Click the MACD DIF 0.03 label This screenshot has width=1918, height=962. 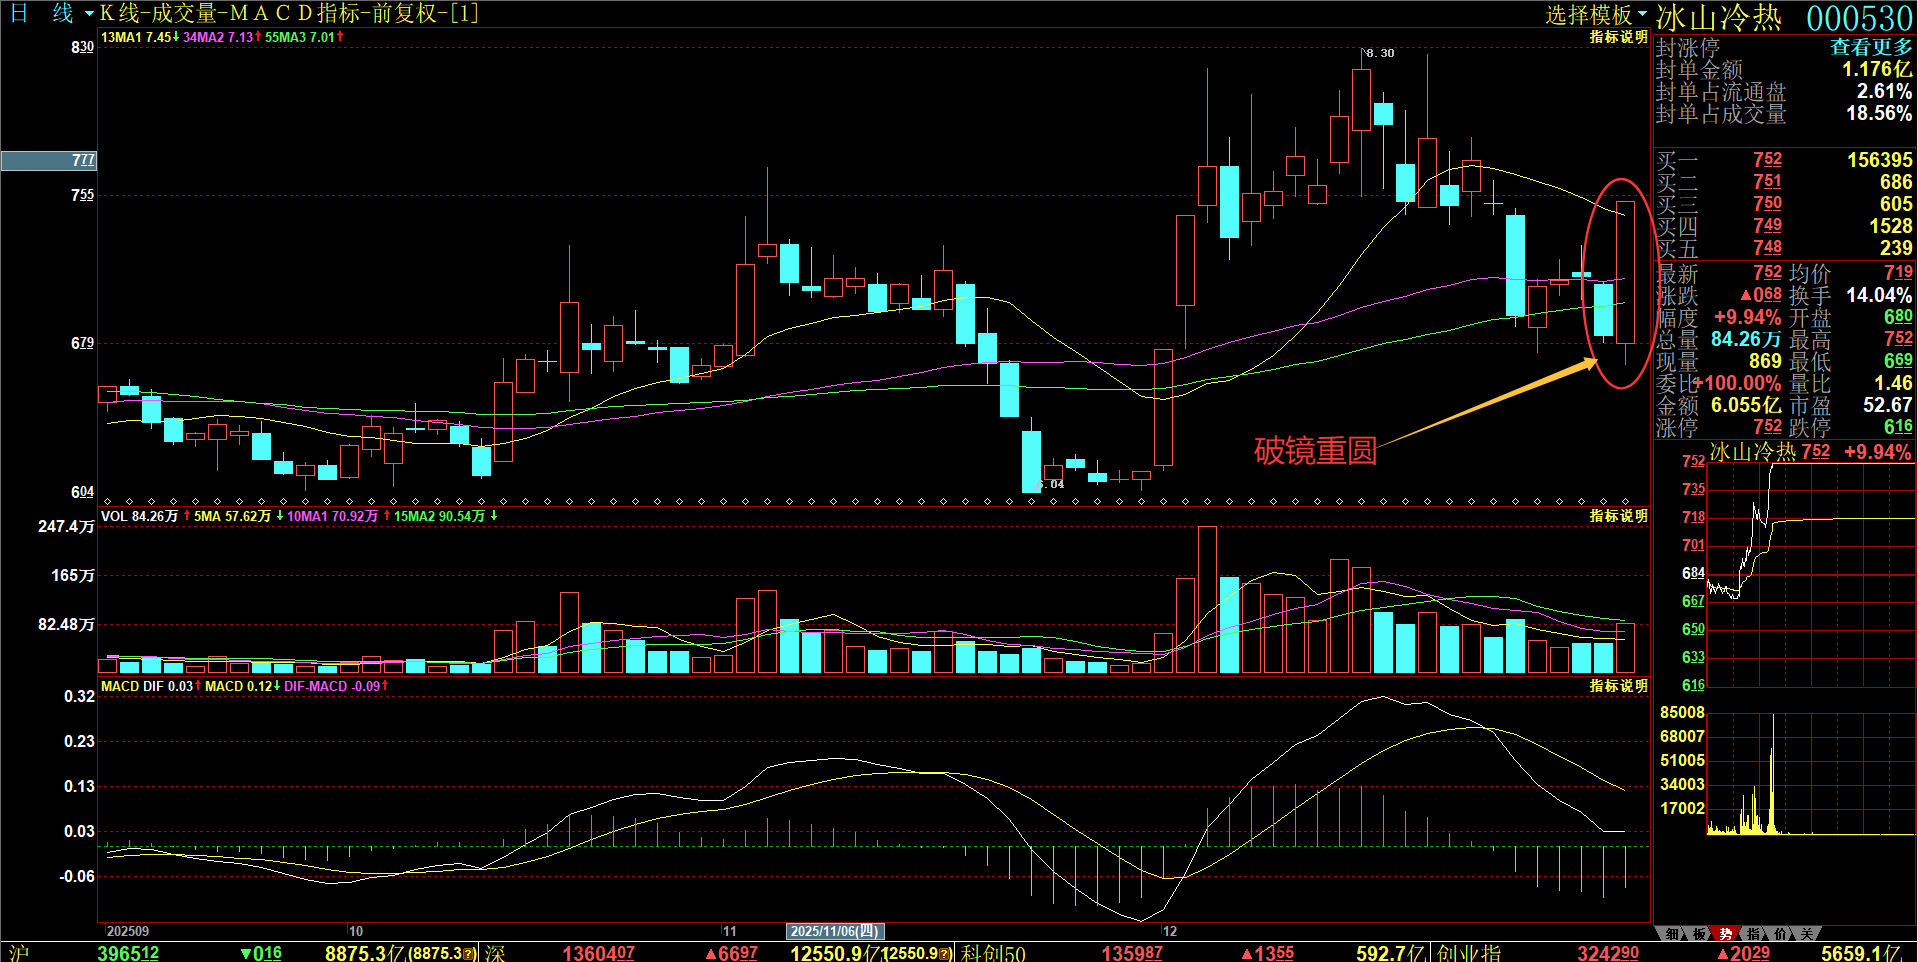point(150,686)
